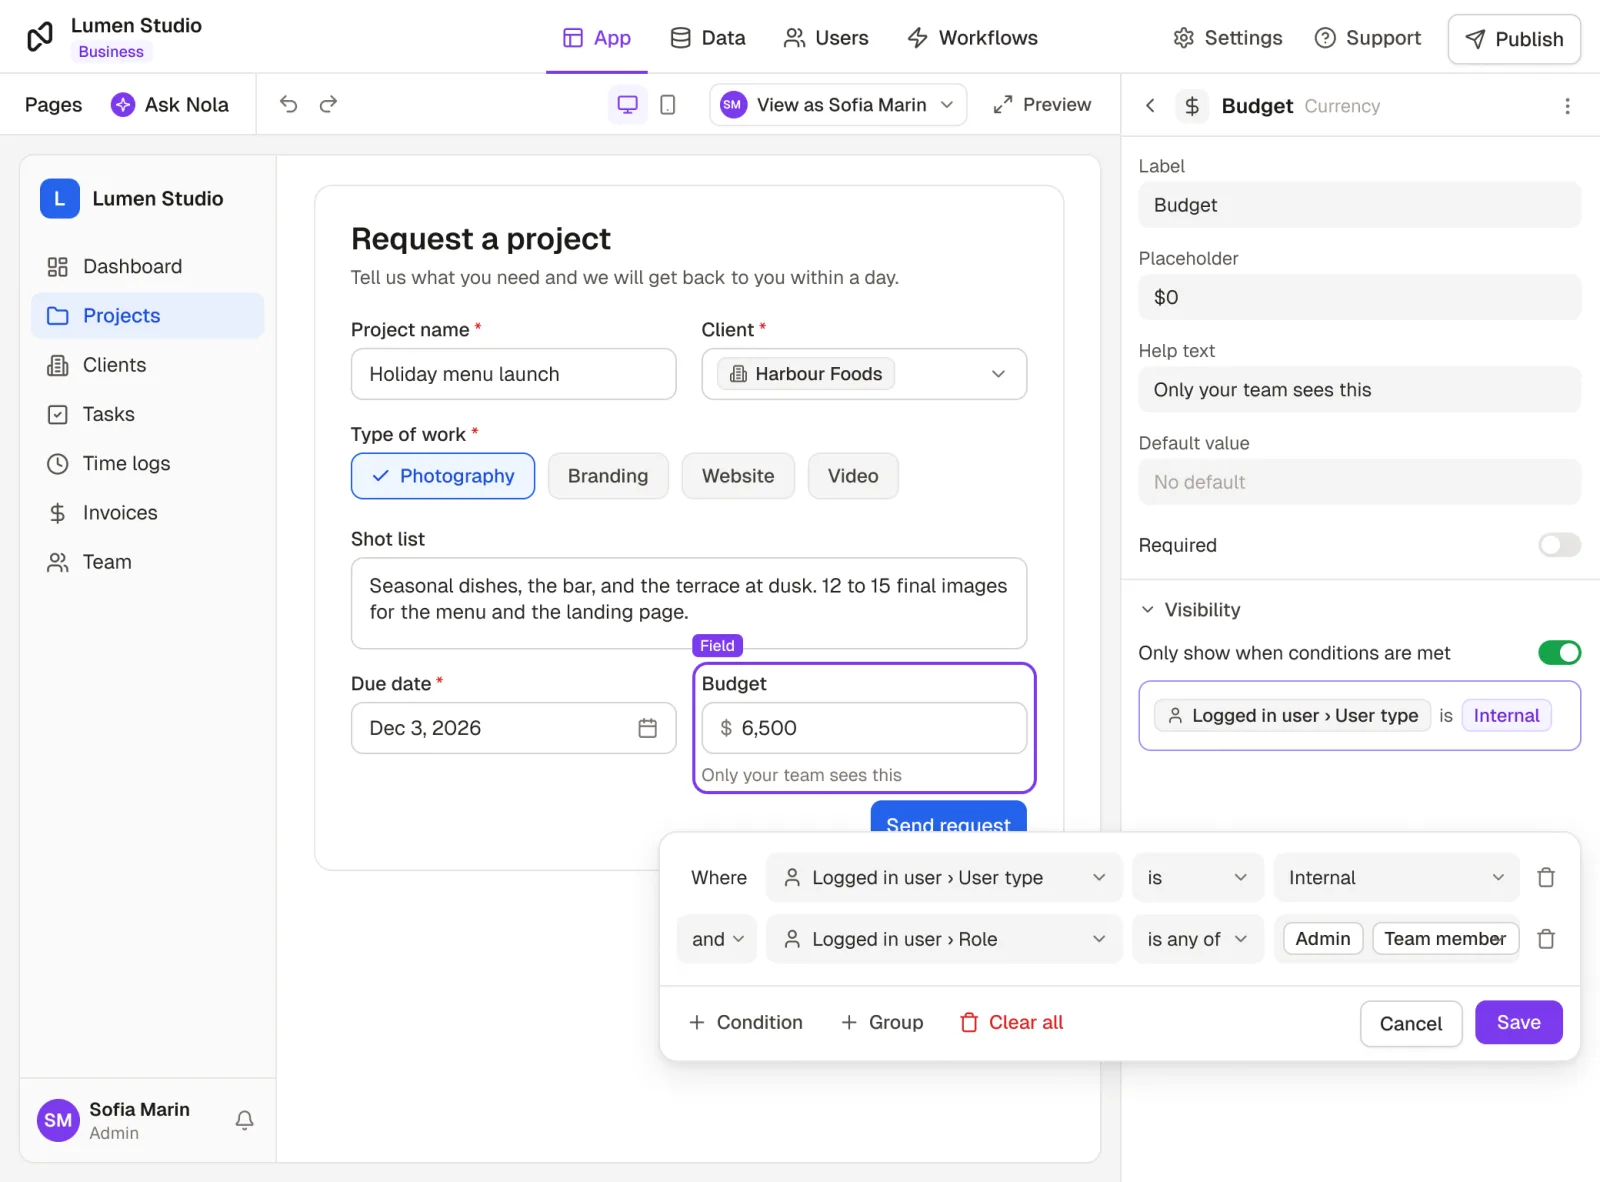Screen dimensions: 1600x1182
Task: Open the Logged in user User type dropdown
Action: point(944,878)
